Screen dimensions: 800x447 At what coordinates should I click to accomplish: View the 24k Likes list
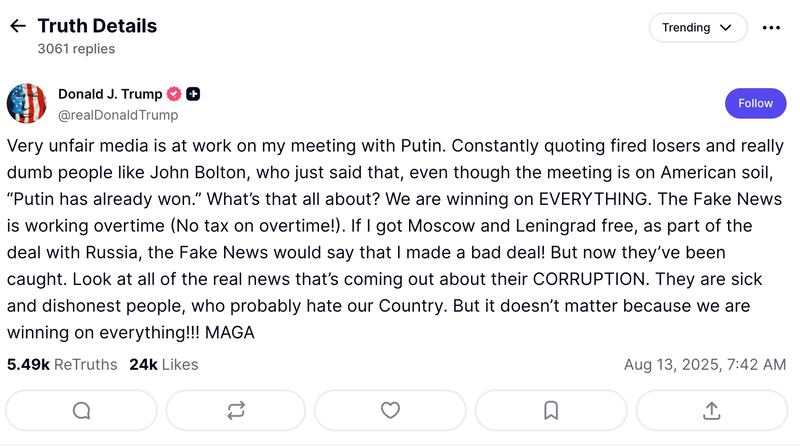[x=164, y=364]
